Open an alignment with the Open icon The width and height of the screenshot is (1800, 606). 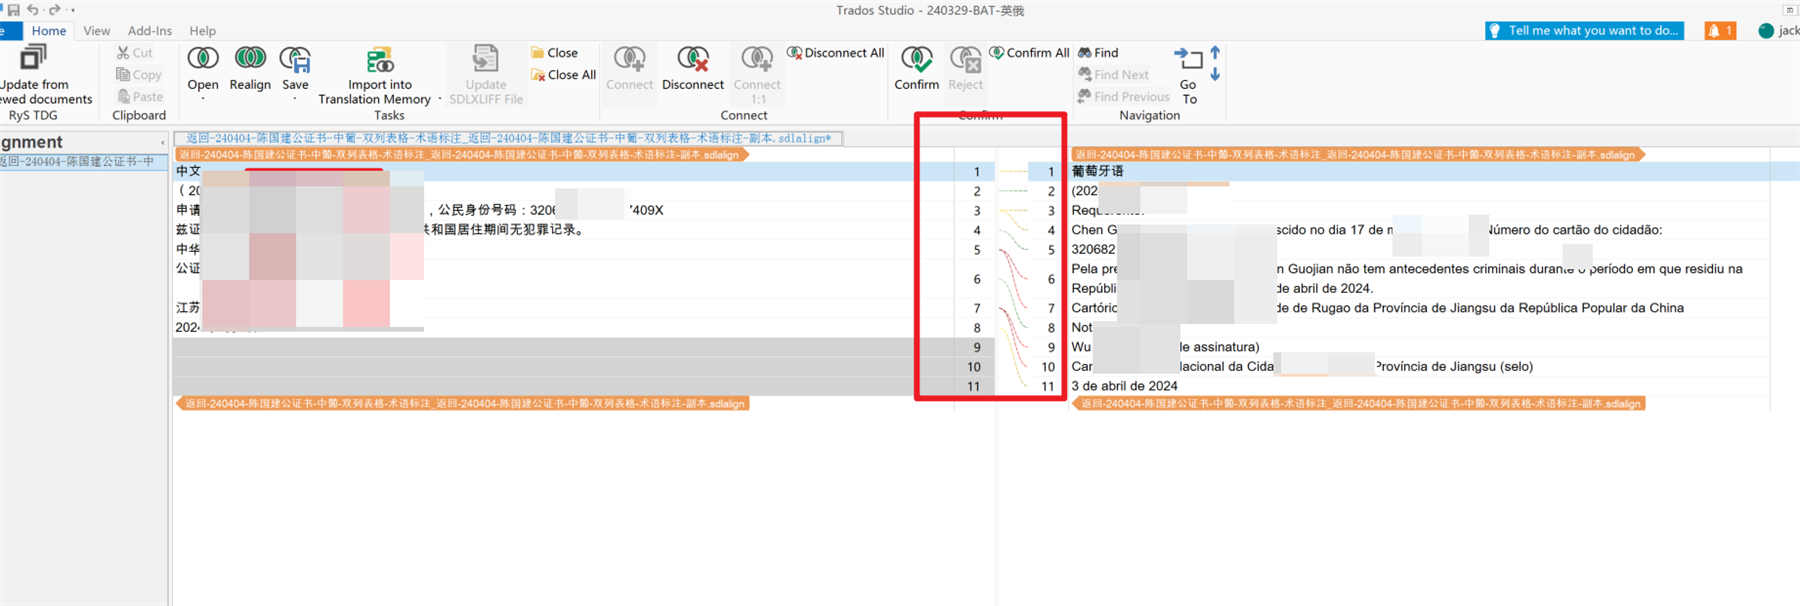[203, 59]
